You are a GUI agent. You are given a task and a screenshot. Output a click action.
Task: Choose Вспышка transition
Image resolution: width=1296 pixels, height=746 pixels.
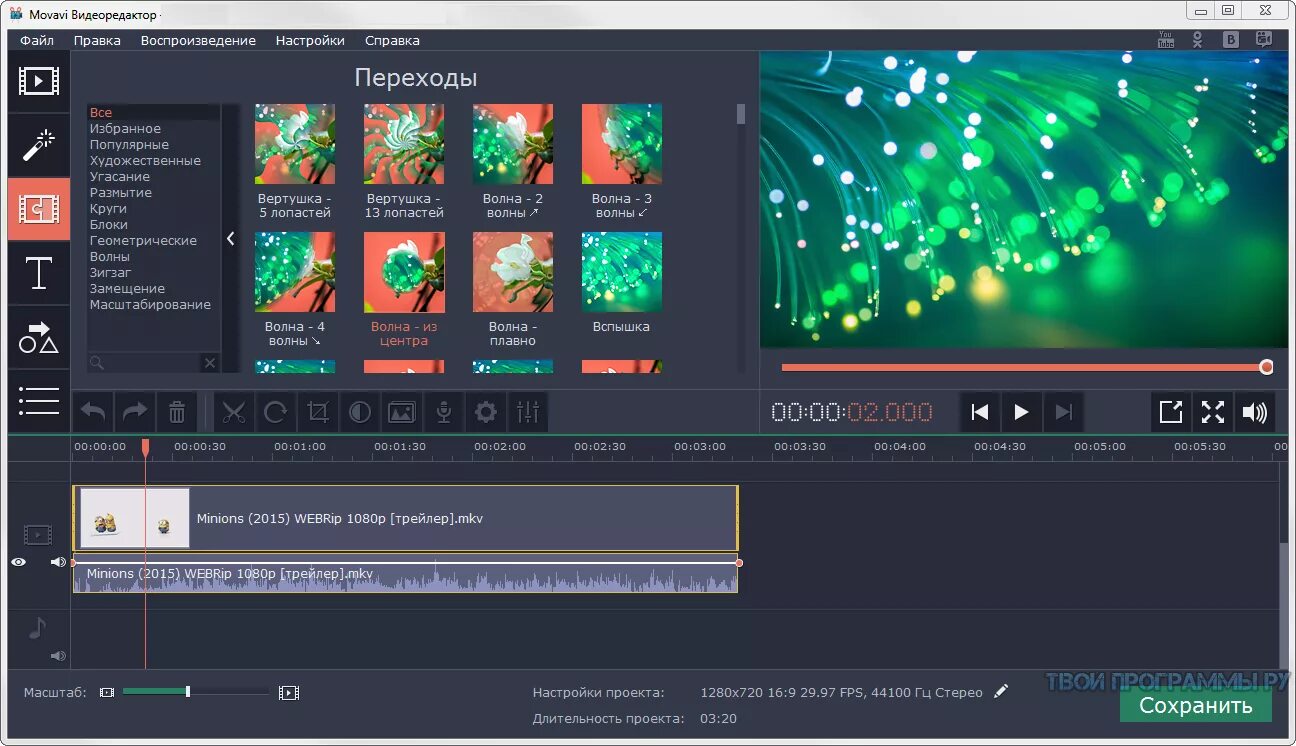622,283
